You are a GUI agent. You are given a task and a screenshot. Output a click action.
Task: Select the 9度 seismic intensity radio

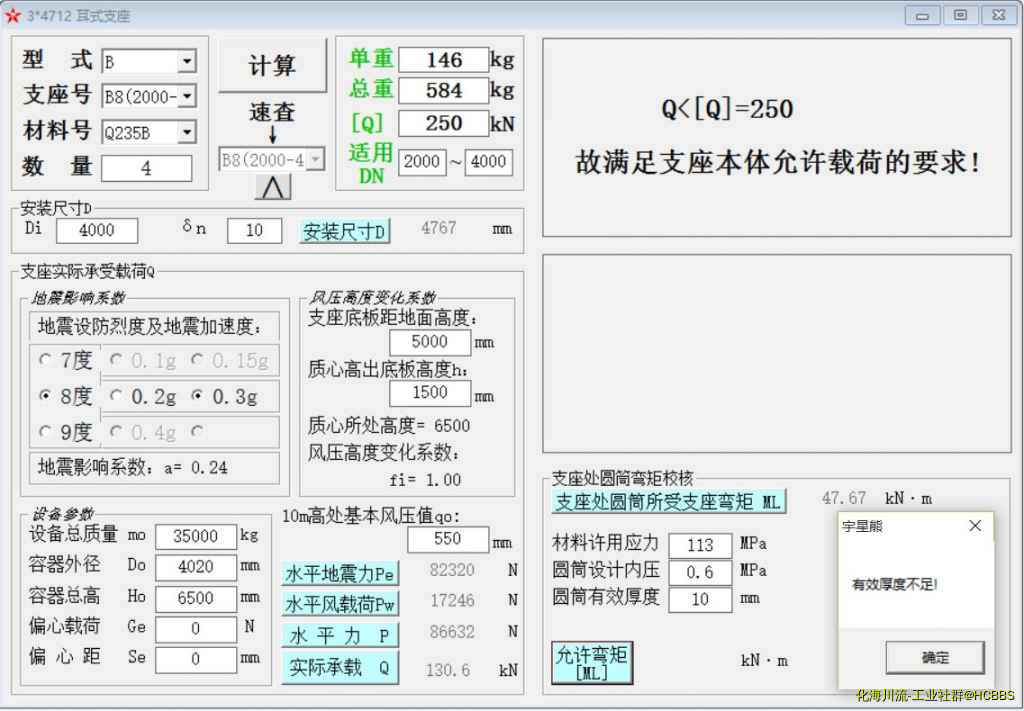tap(45, 432)
